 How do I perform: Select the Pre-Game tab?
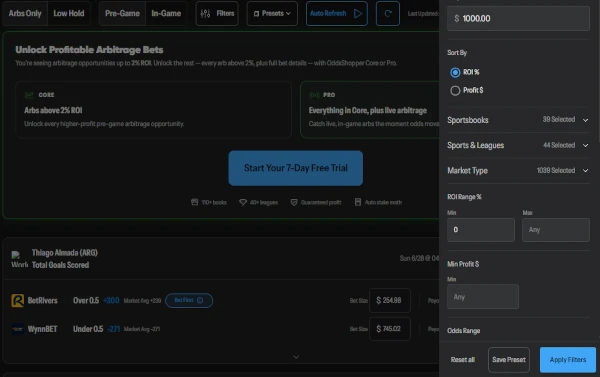point(122,14)
